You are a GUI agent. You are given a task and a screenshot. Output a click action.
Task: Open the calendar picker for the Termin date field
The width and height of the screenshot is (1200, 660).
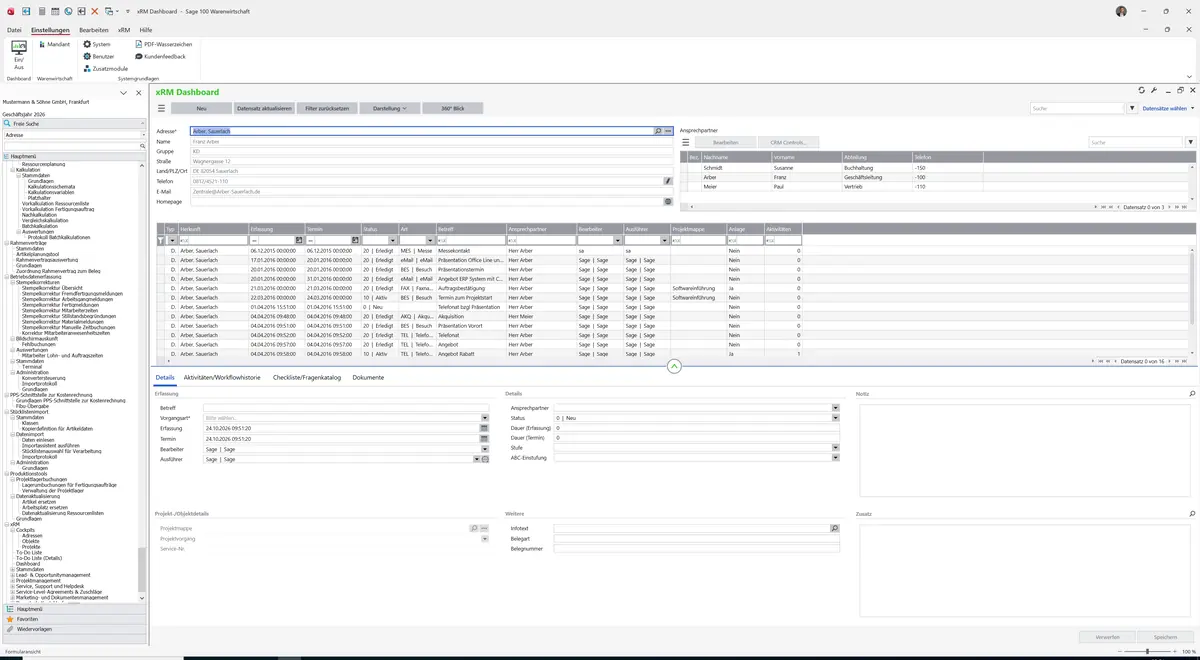484,438
